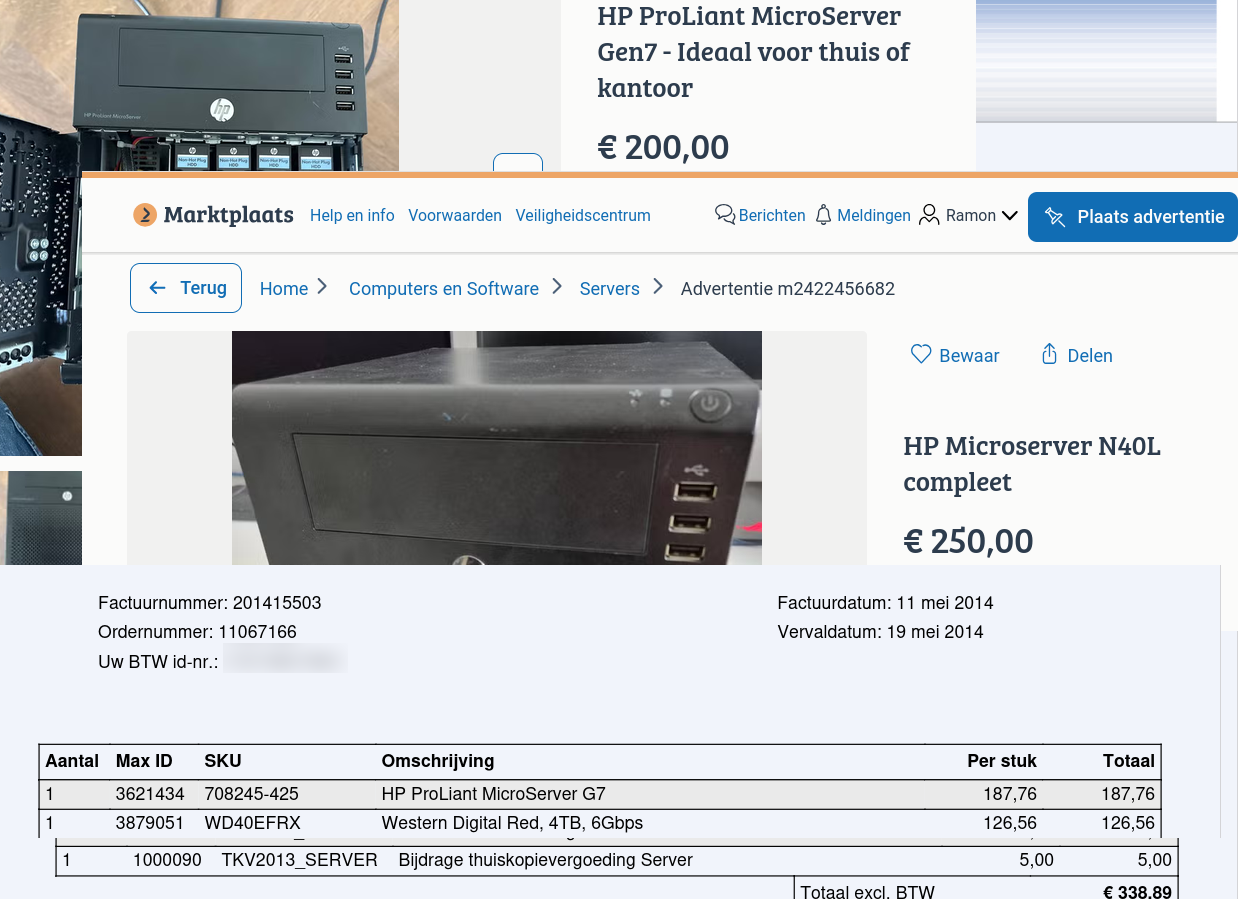This screenshot has height=899, width=1238.
Task: Select Max ID 1000090 cell
Action: 167,860
